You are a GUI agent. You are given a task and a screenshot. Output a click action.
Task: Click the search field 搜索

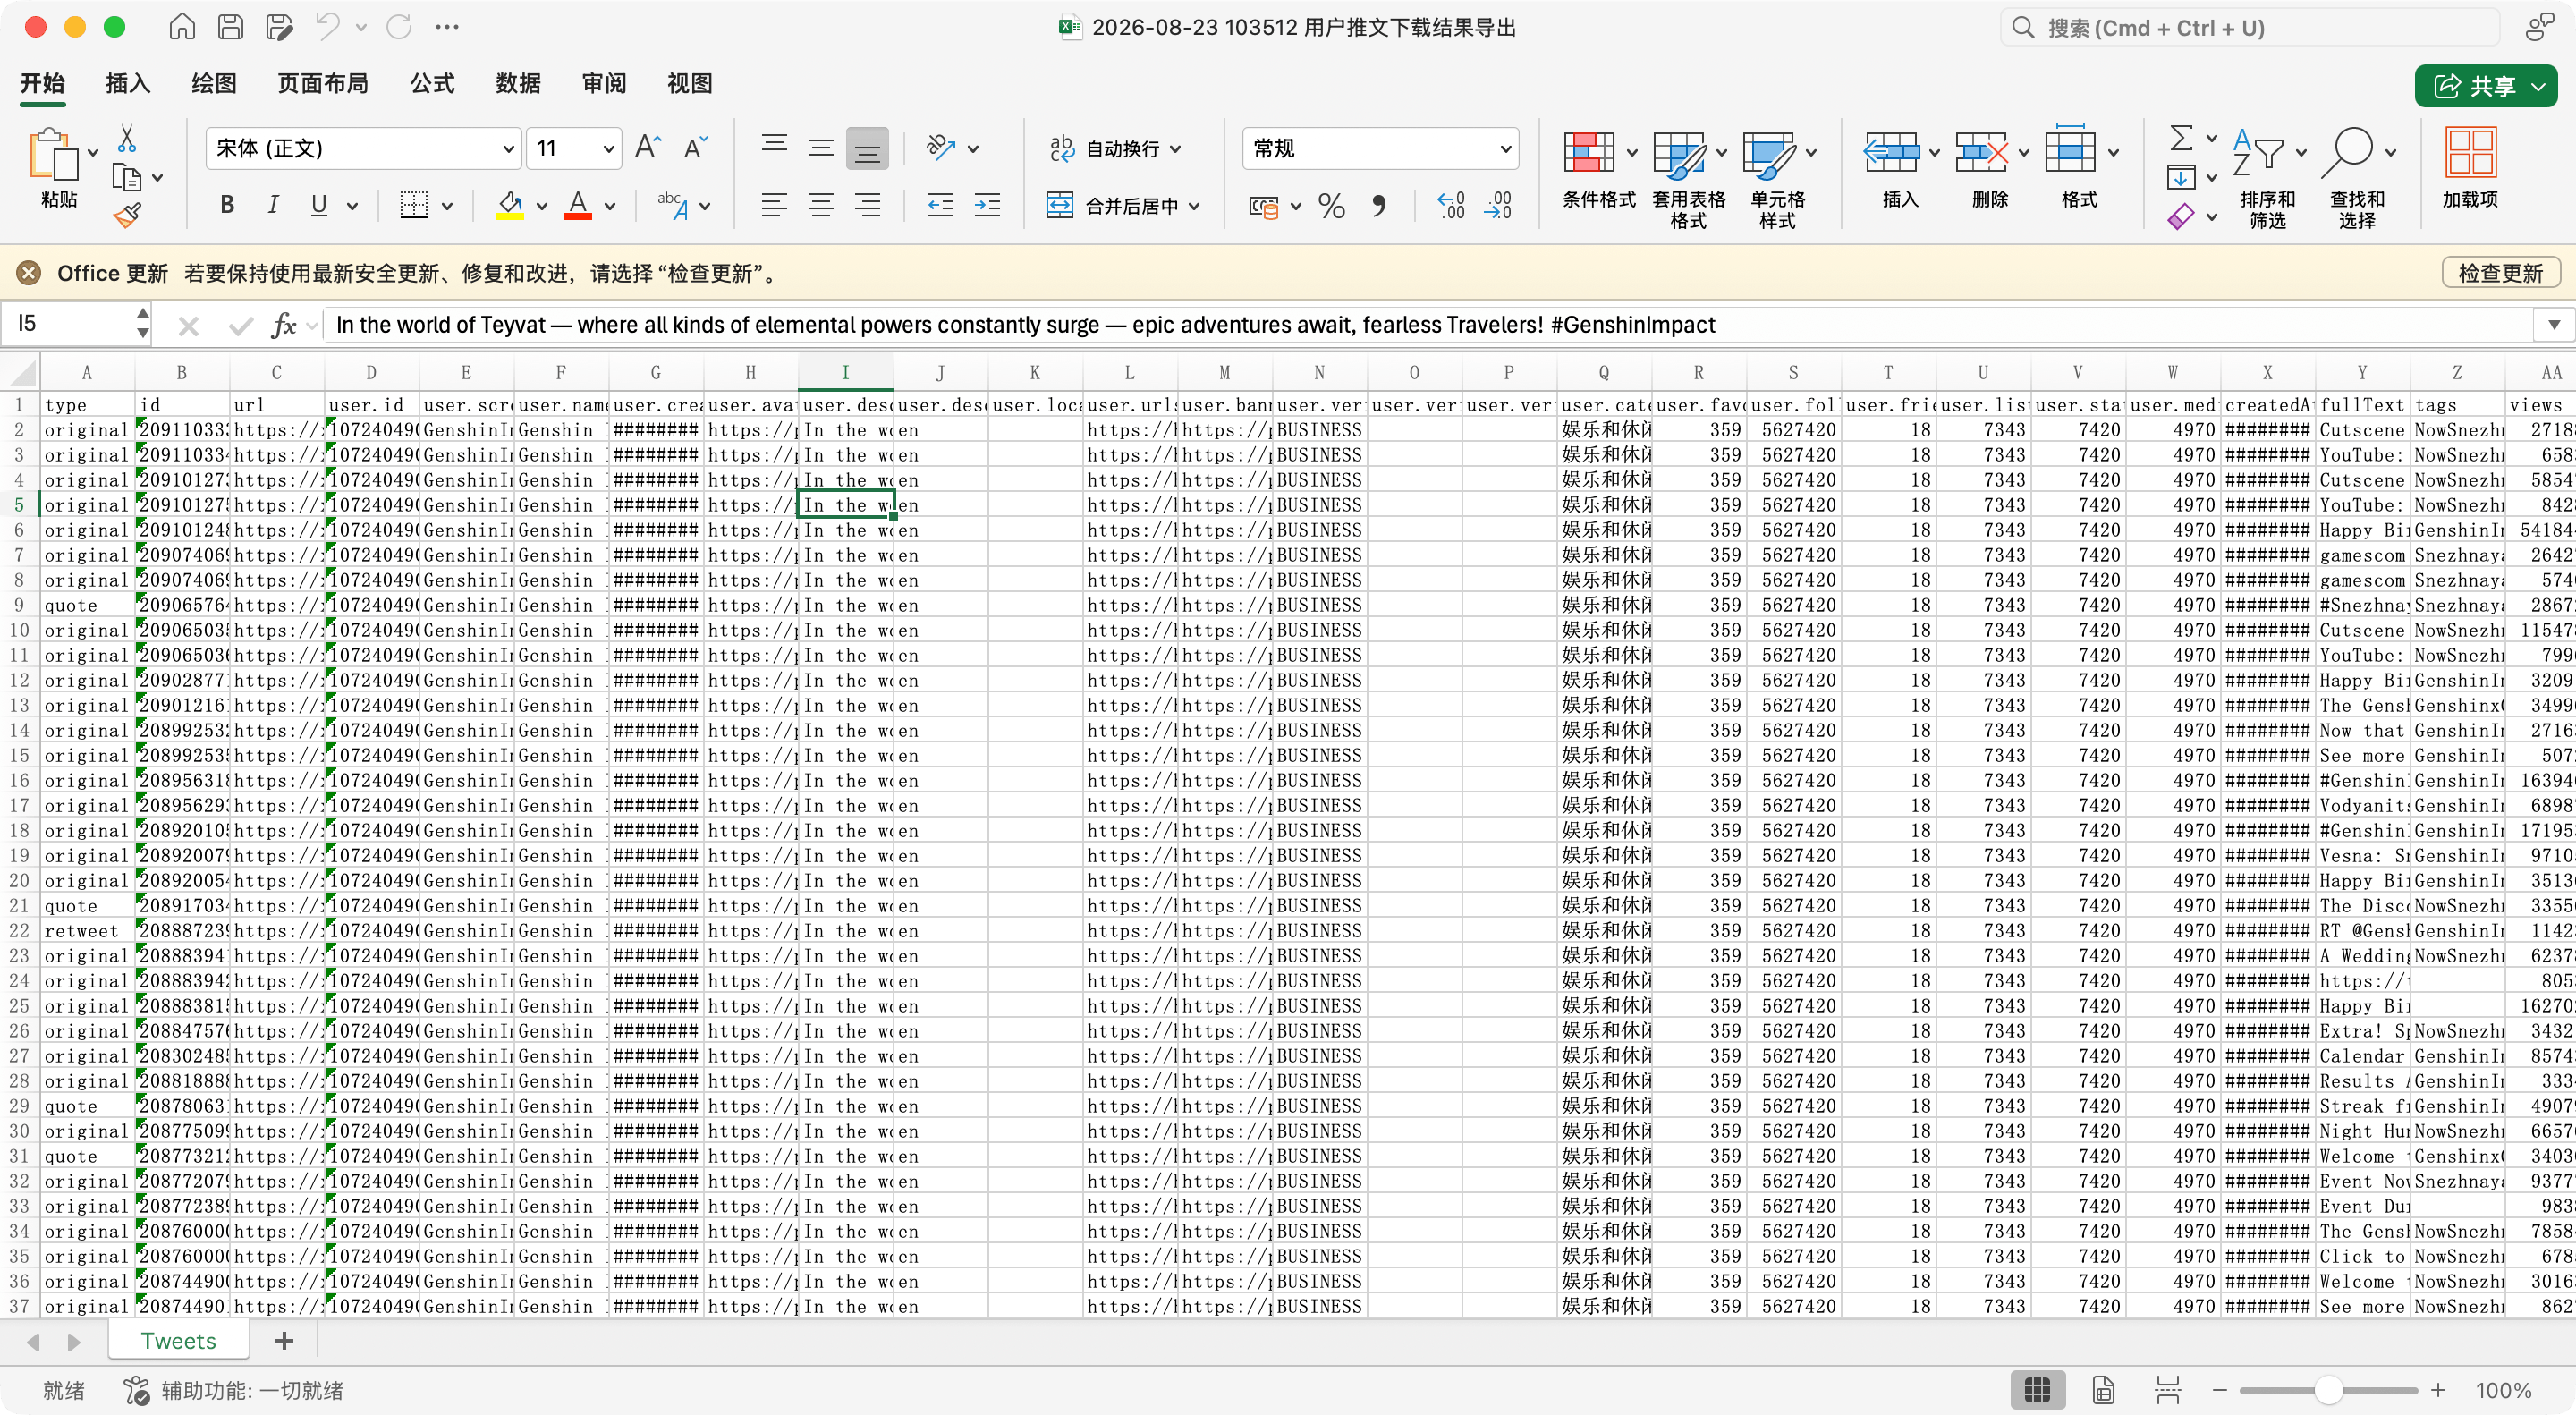[2250, 28]
